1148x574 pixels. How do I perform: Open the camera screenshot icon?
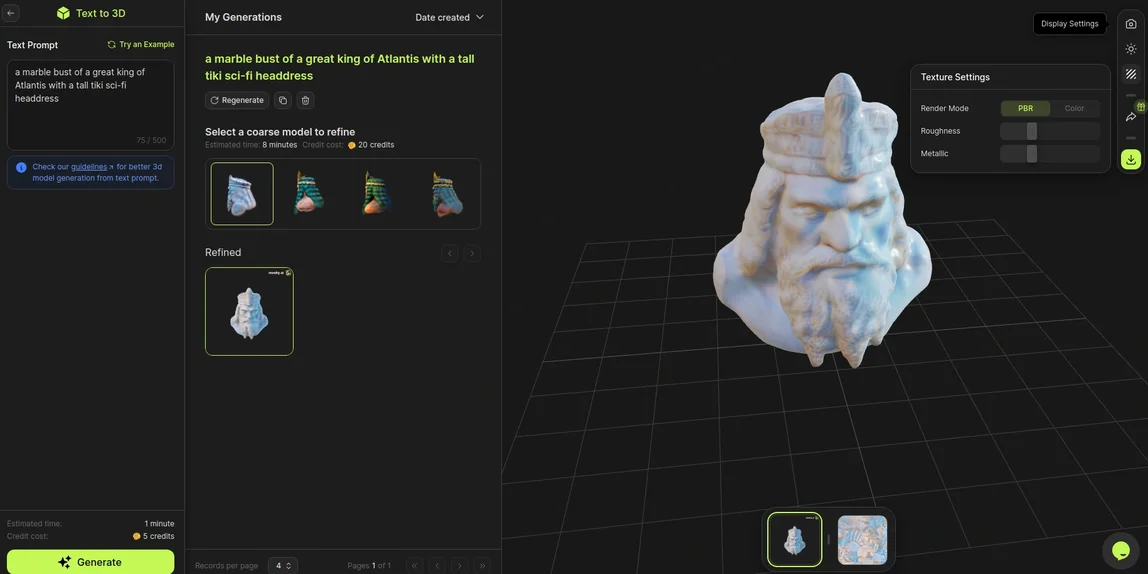(1130, 24)
